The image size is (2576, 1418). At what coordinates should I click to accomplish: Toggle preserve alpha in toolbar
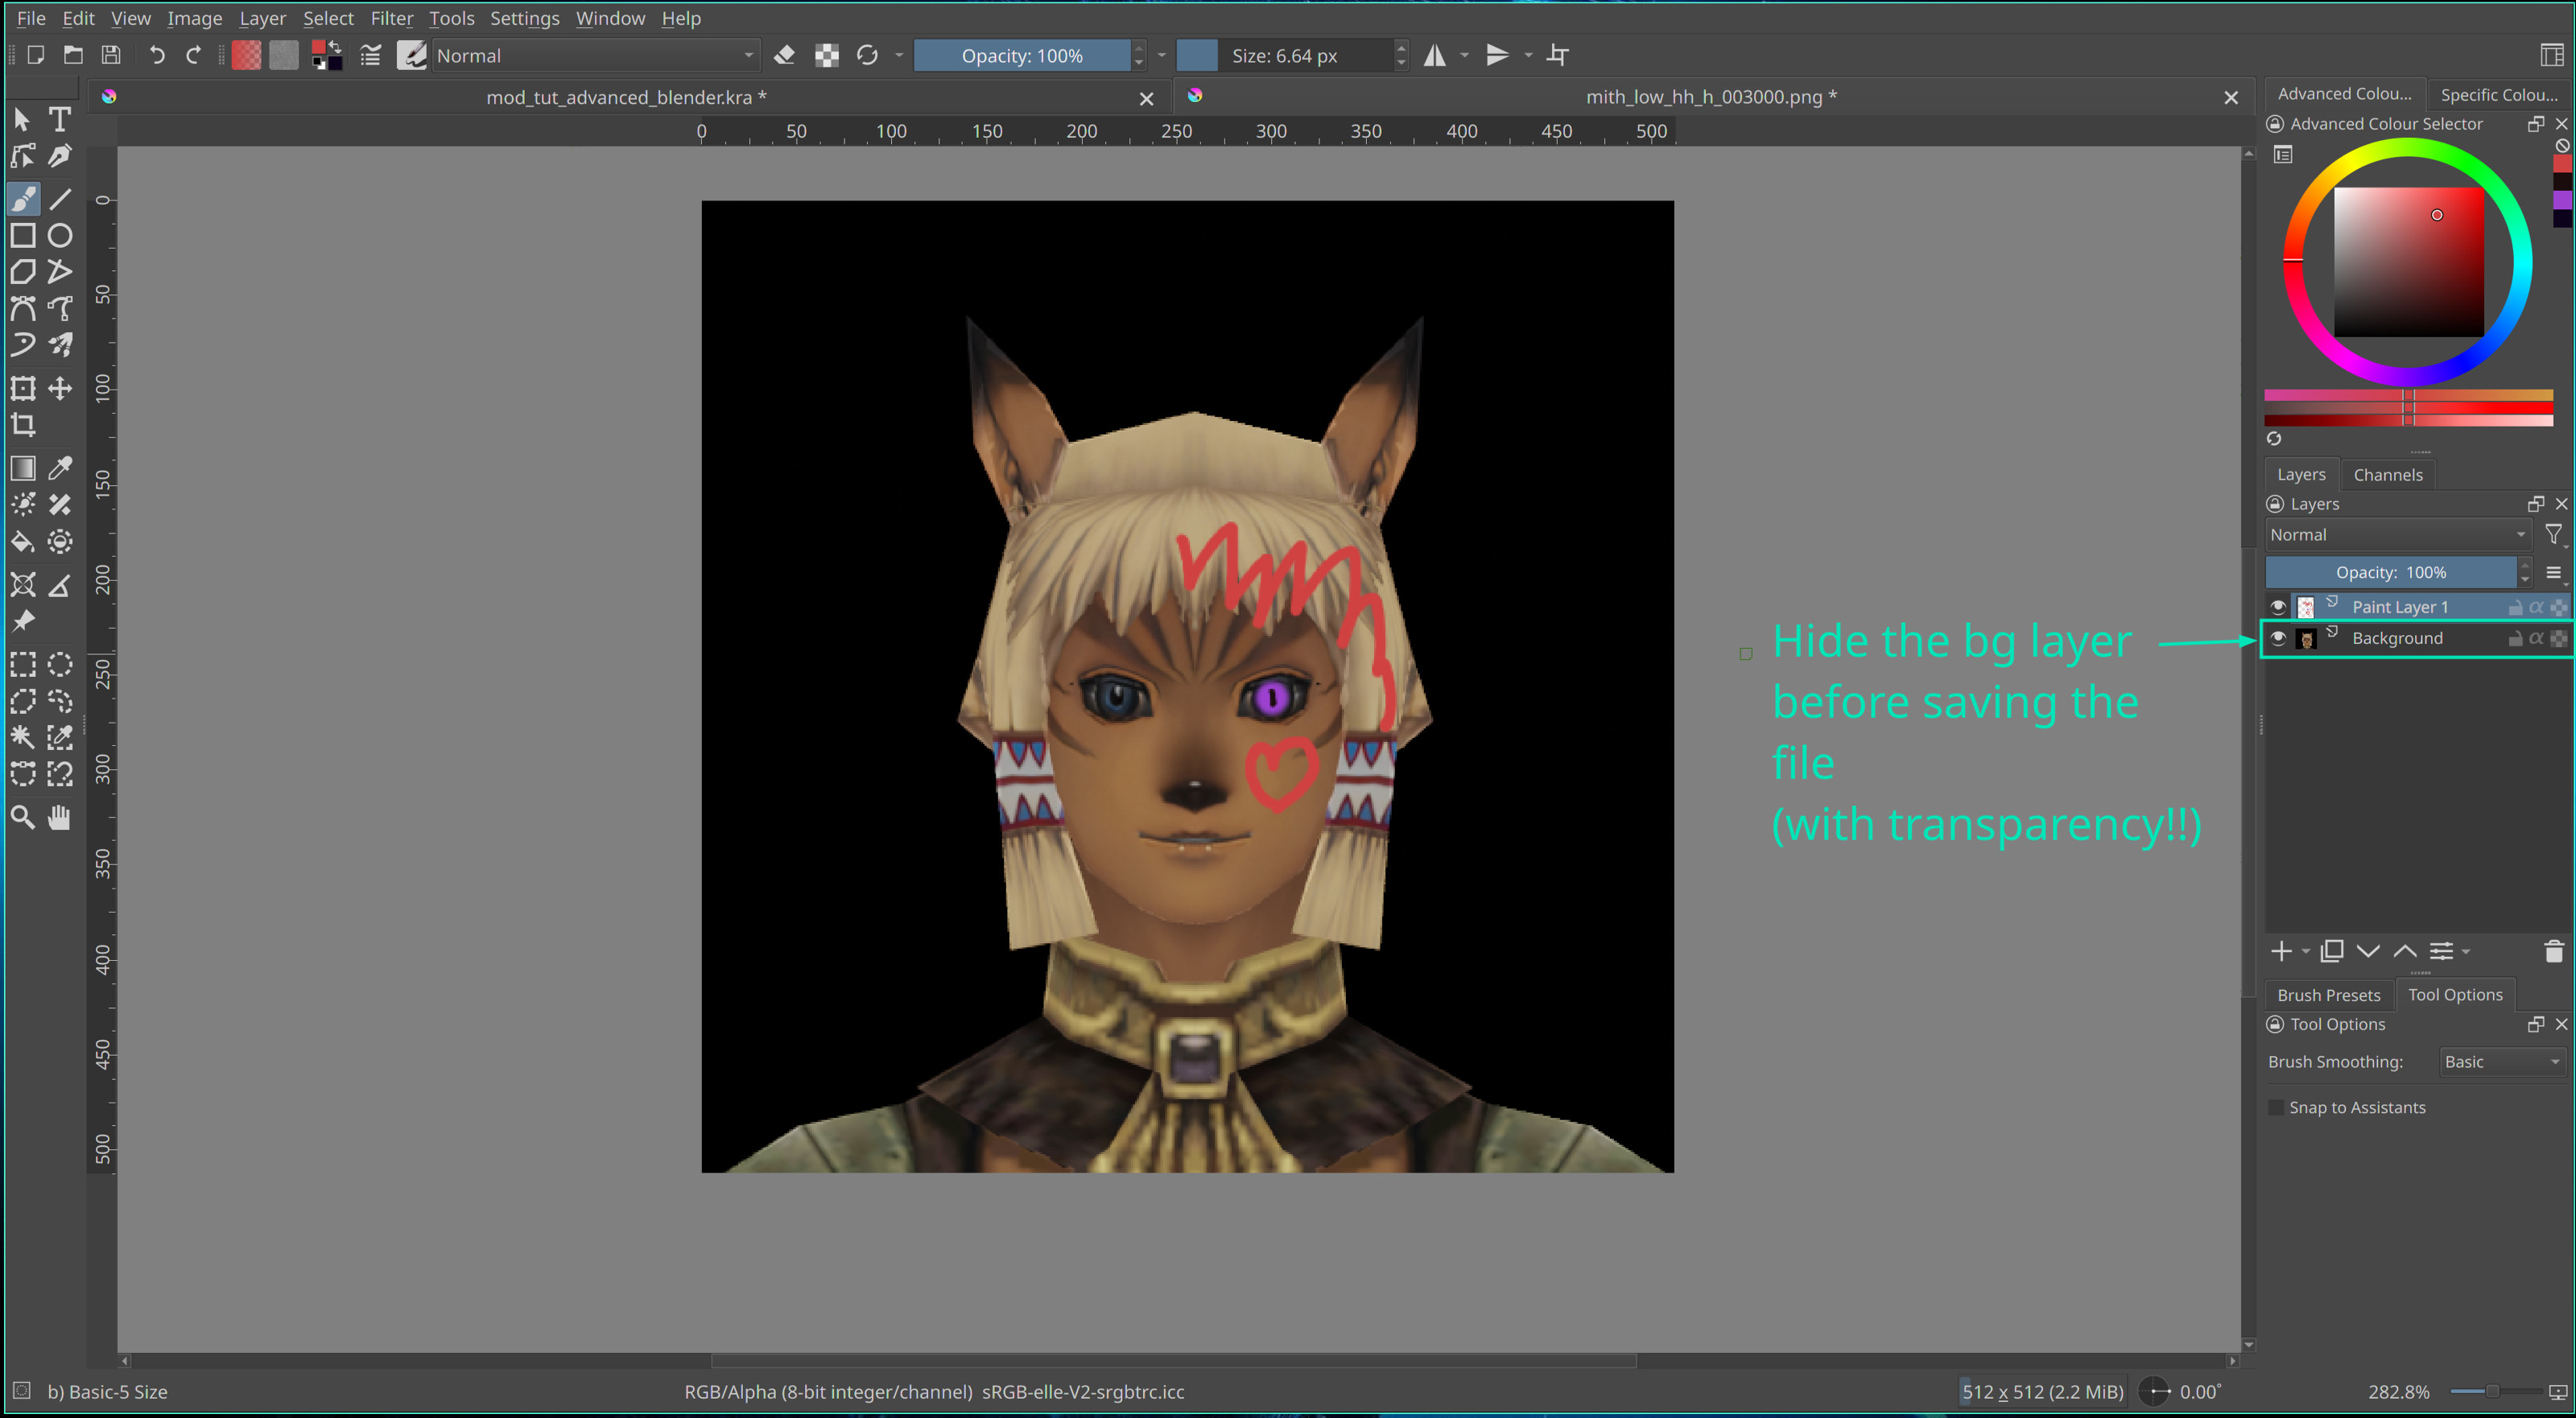click(827, 55)
